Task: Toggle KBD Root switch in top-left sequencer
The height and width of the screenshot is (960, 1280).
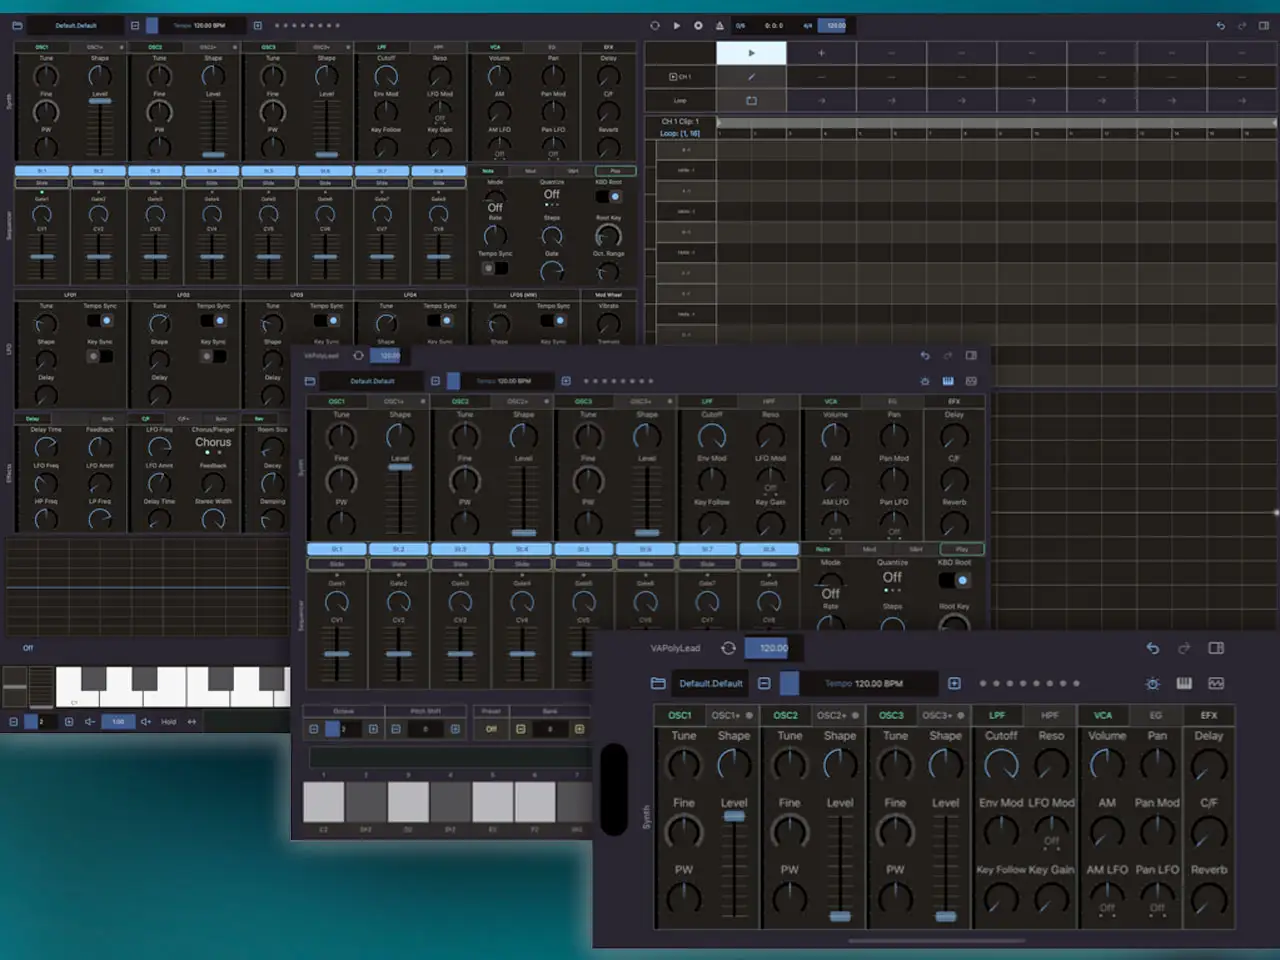Action: (608, 196)
